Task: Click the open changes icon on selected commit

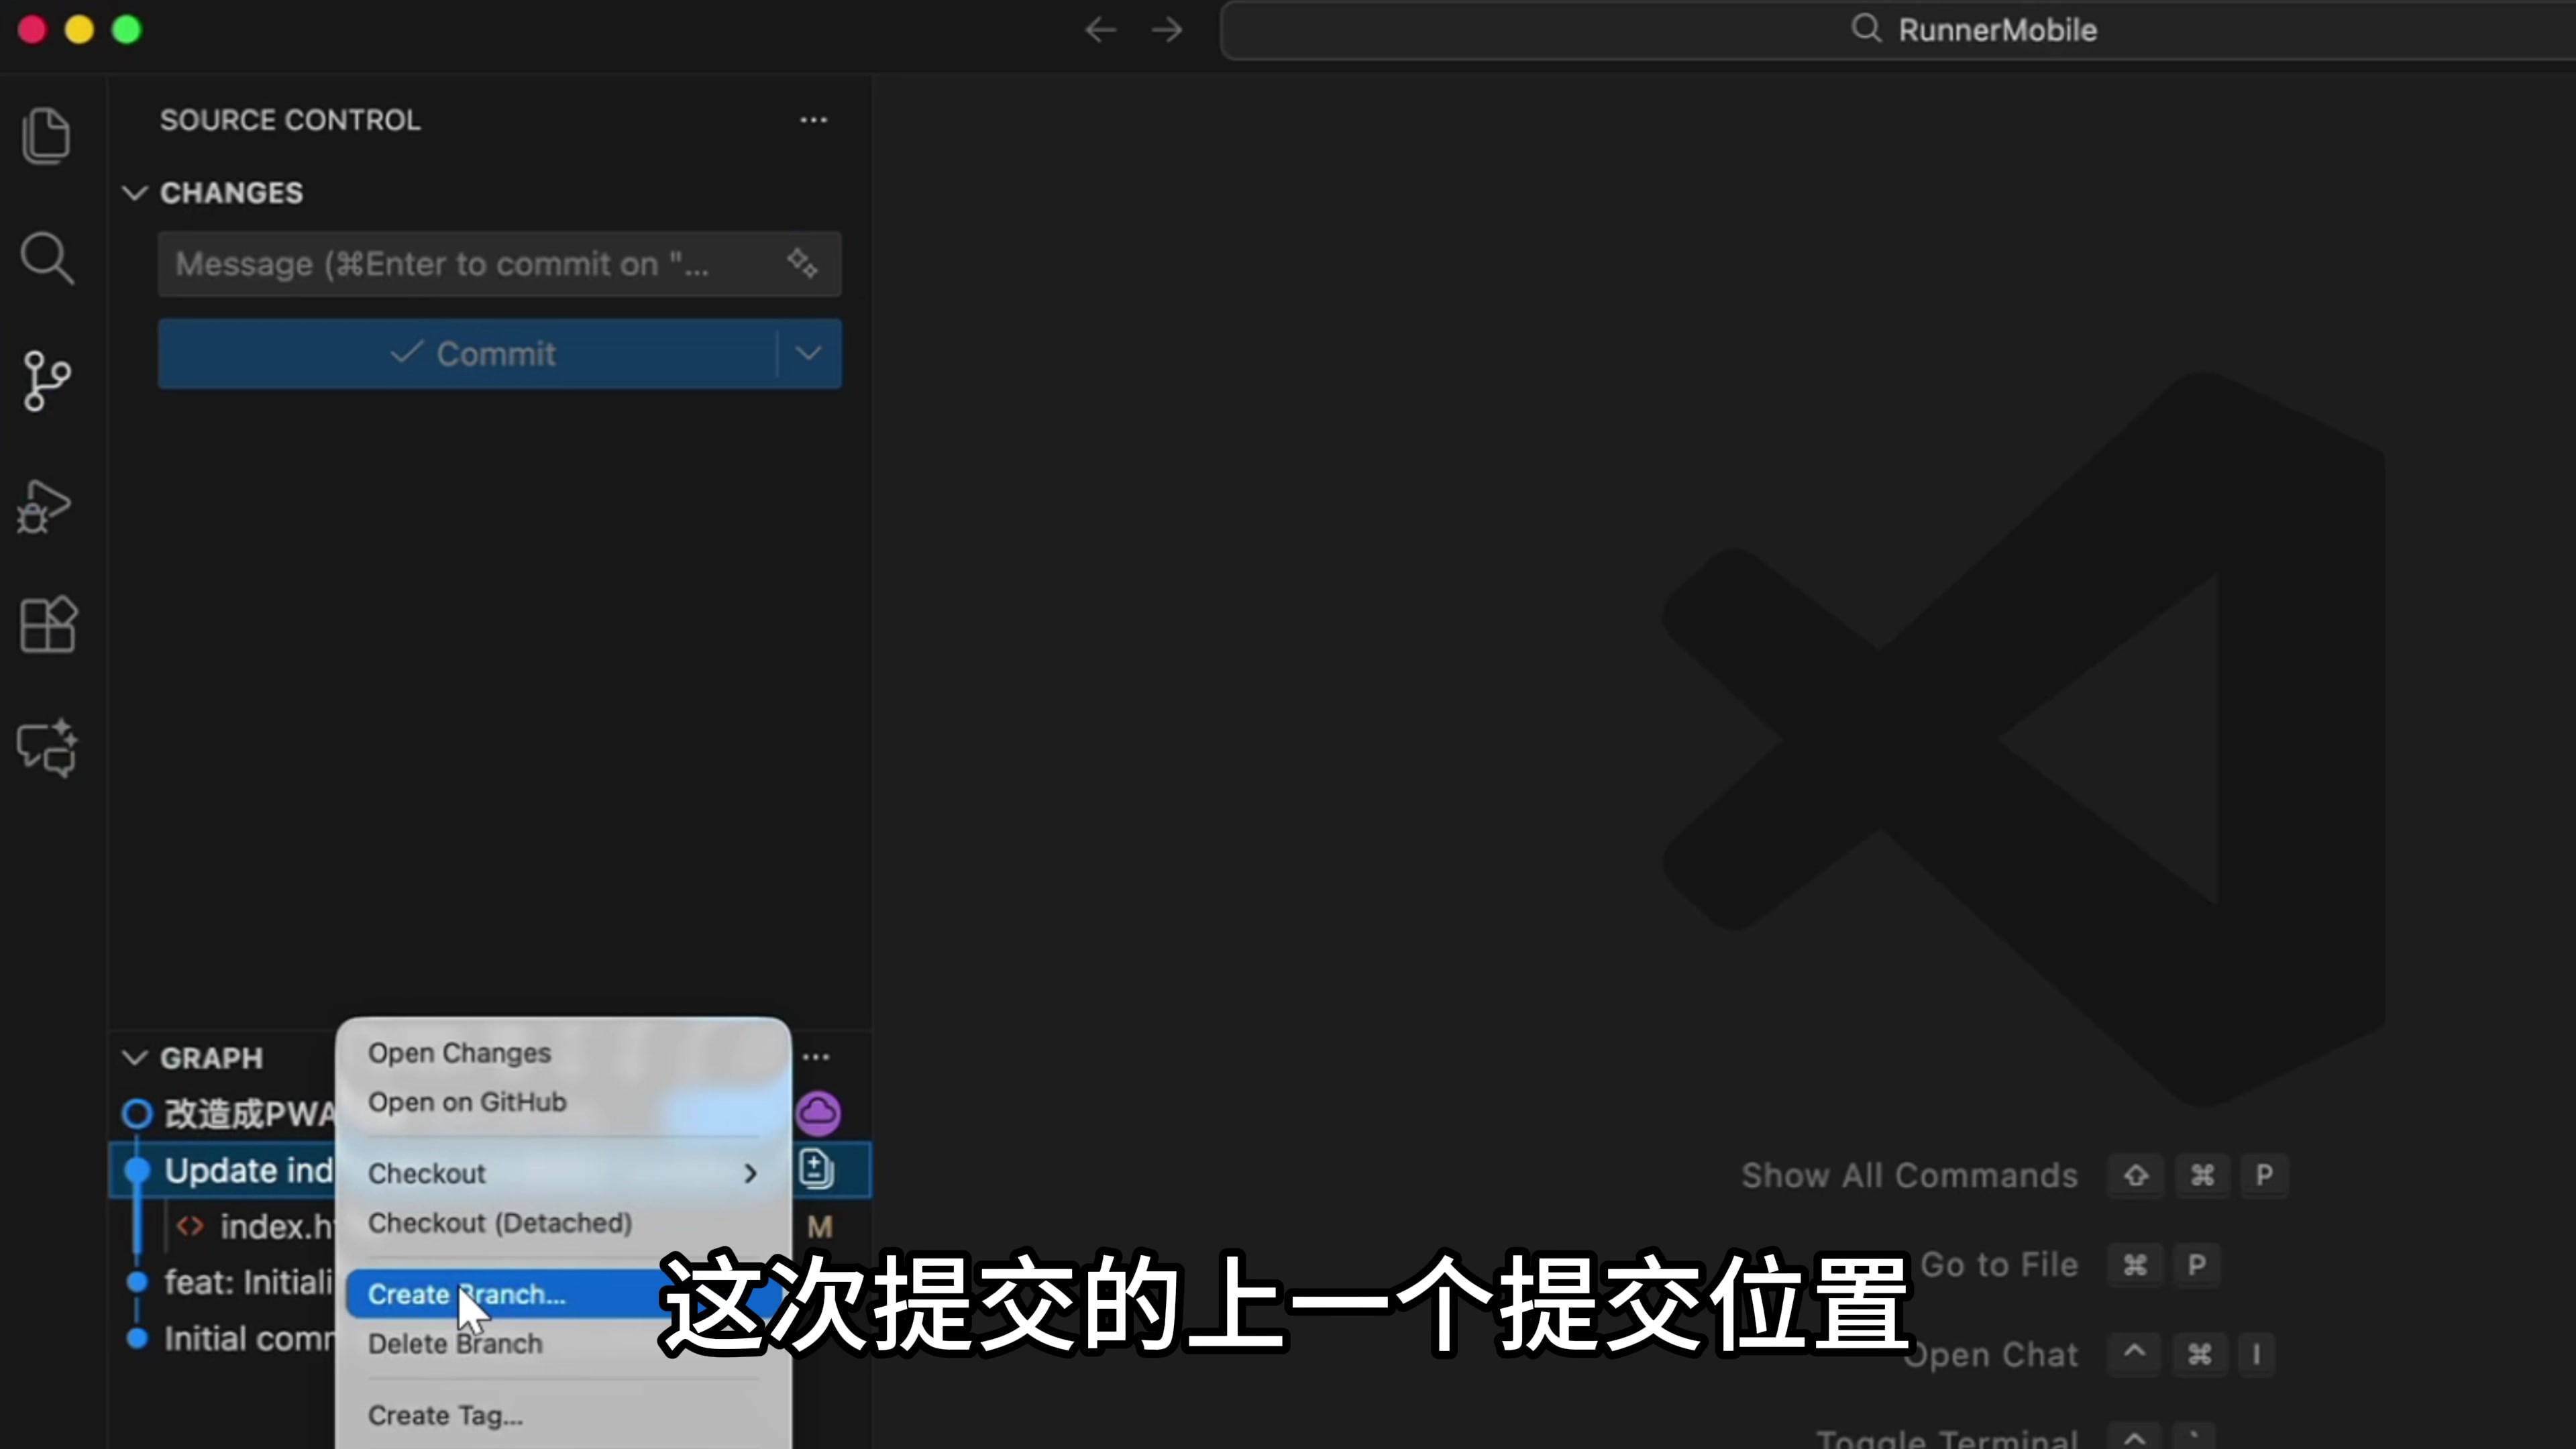Action: (816, 1169)
